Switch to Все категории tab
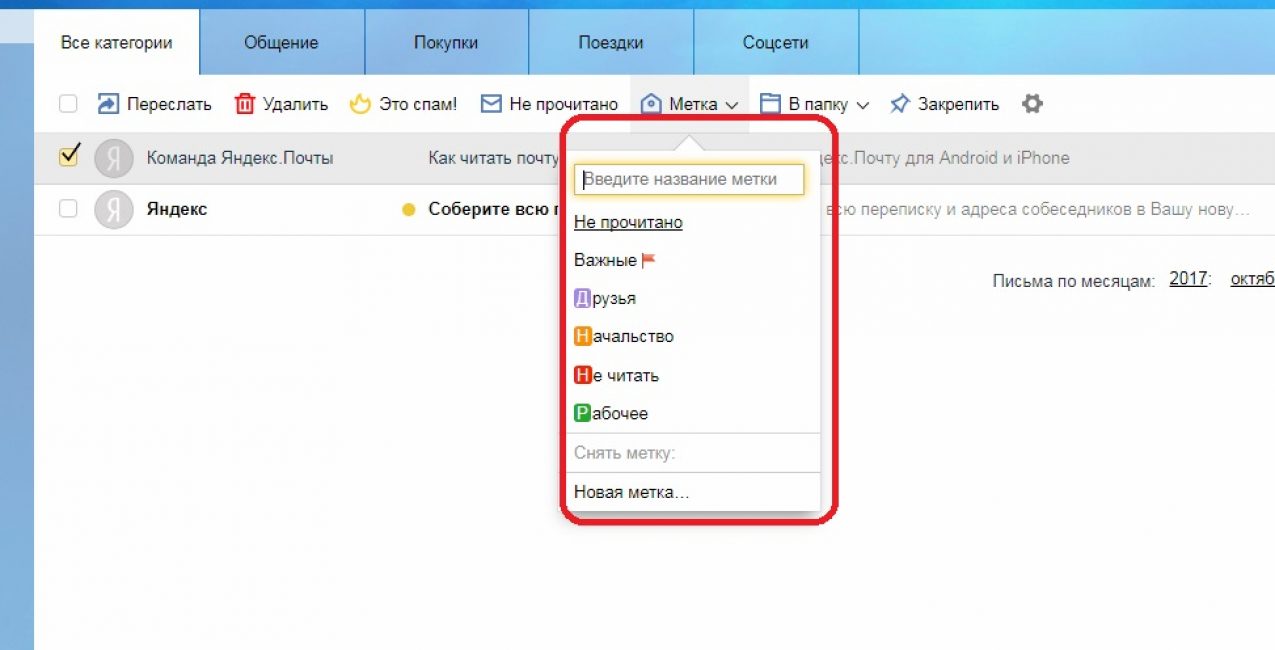 [117, 43]
